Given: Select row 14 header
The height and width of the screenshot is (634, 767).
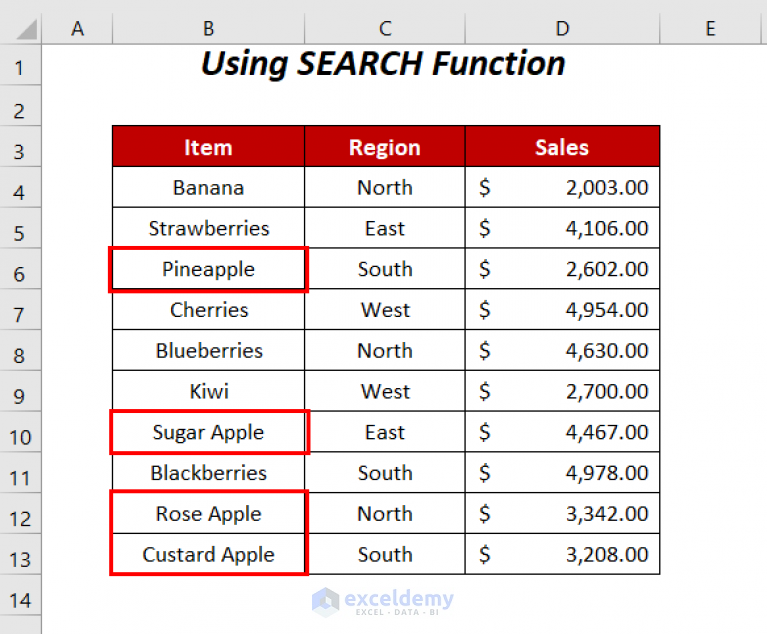Looking at the screenshot, I should (x=20, y=600).
